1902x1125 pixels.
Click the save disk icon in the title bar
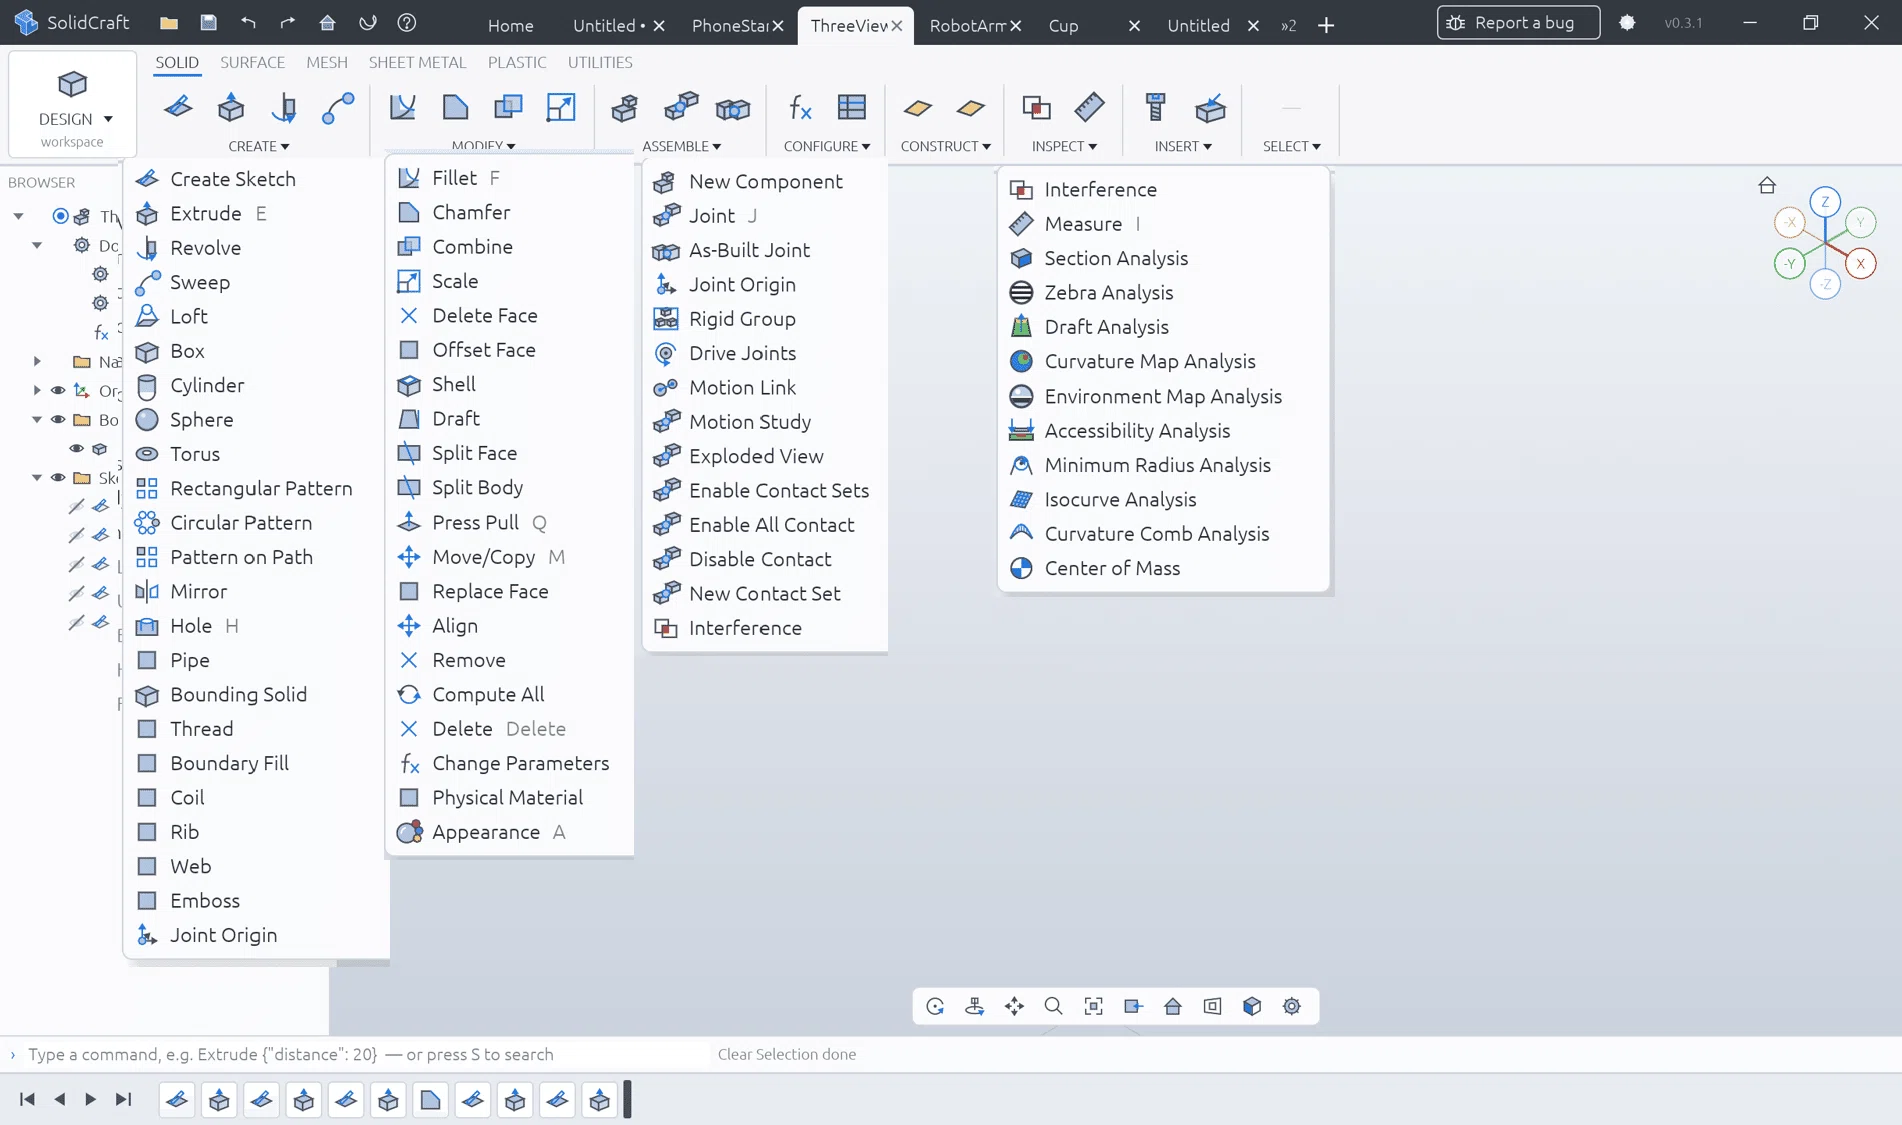coord(208,22)
